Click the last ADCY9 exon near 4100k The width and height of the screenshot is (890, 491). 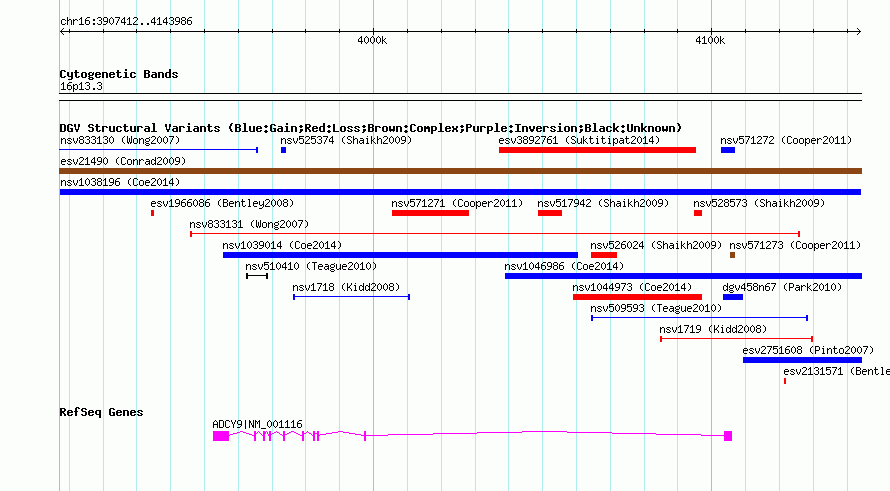[728, 436]
